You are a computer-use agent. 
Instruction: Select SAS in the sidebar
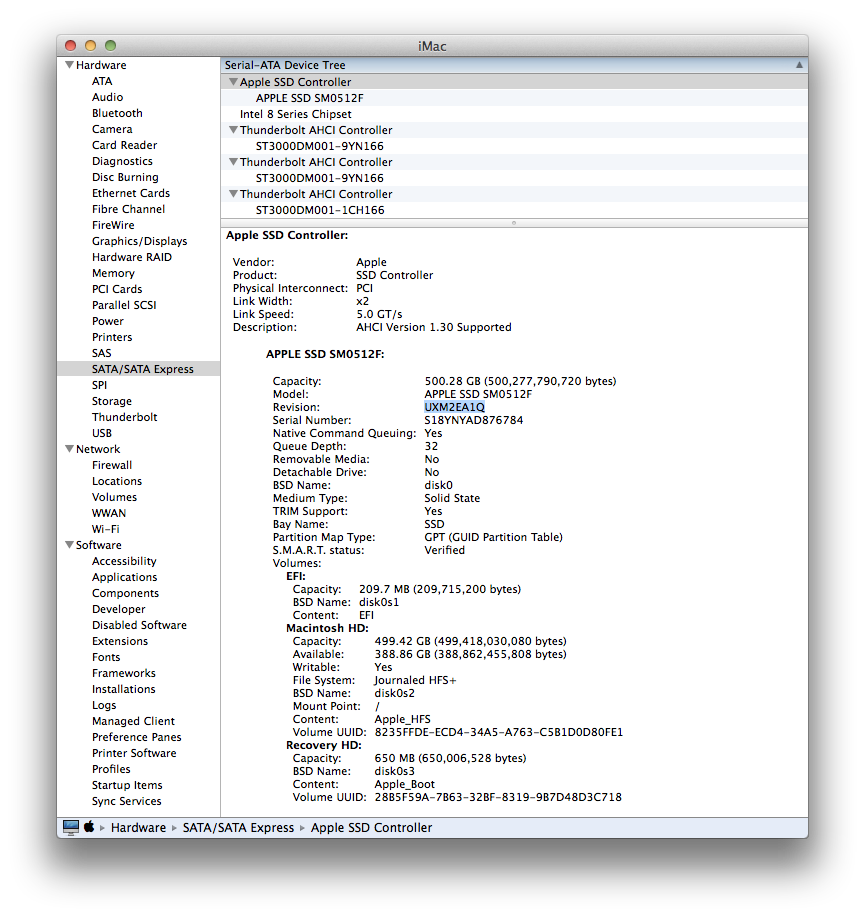coord(101,353)
